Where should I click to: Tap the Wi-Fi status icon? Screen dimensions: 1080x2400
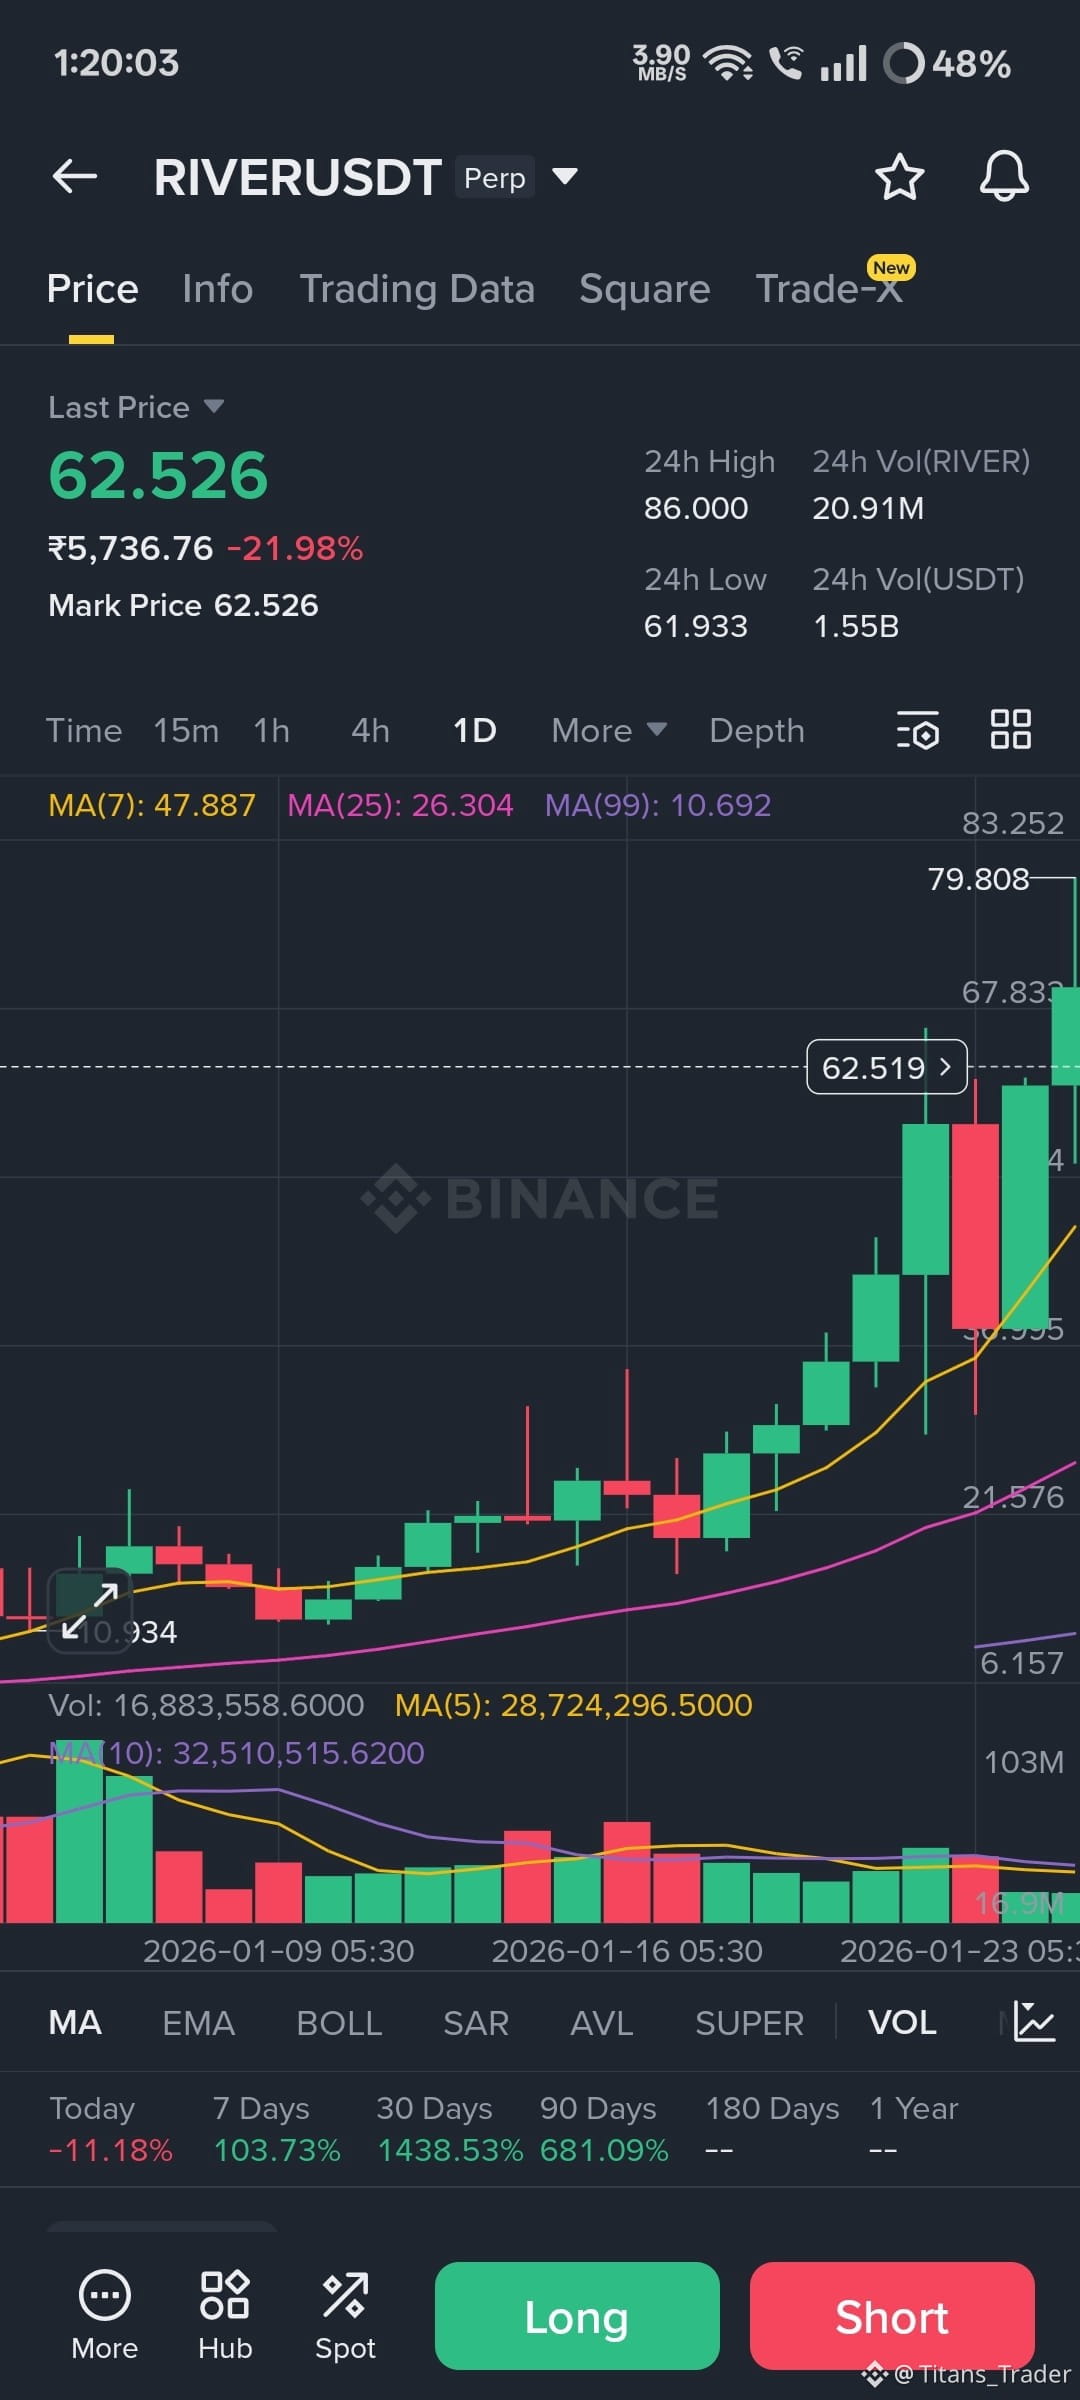(x=728, y=63)
